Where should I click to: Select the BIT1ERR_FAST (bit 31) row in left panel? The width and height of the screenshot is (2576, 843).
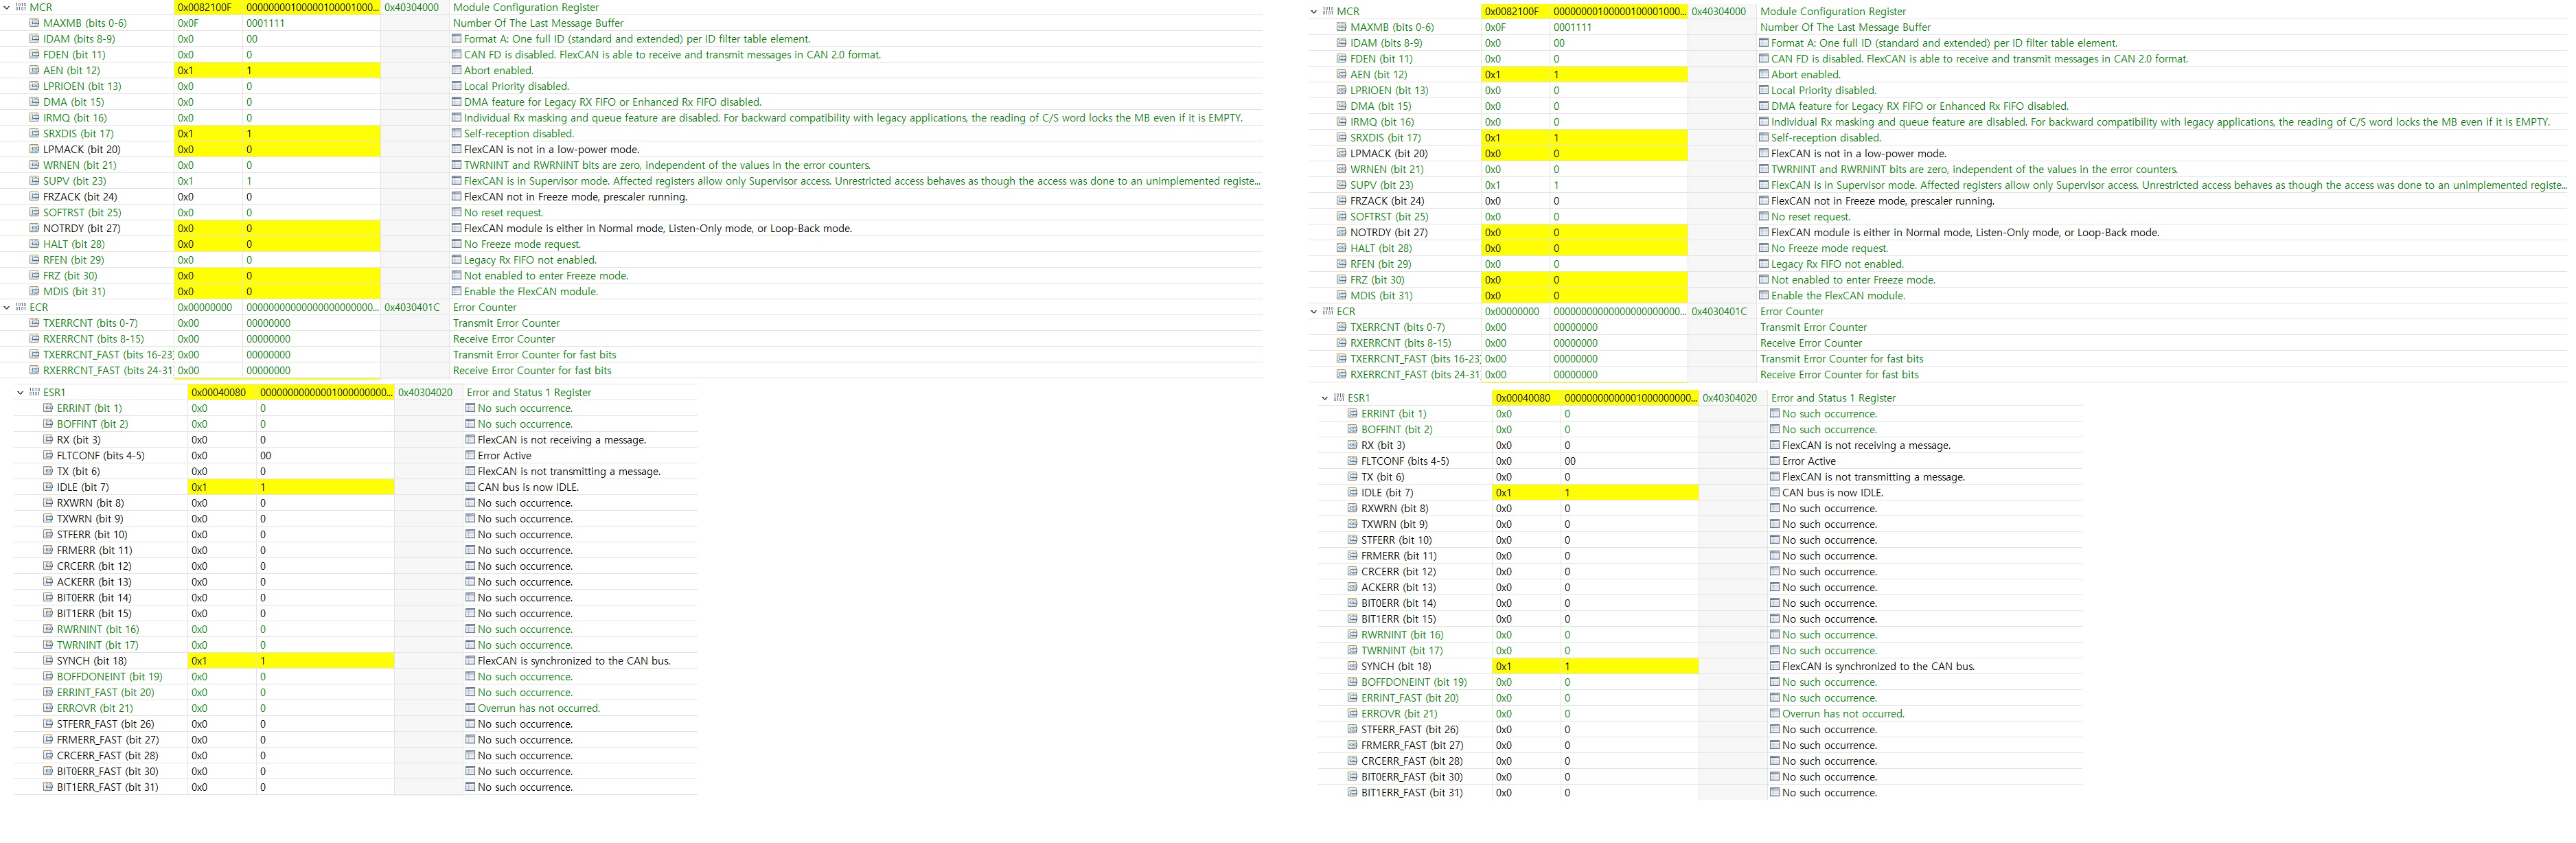pos(355,787)
